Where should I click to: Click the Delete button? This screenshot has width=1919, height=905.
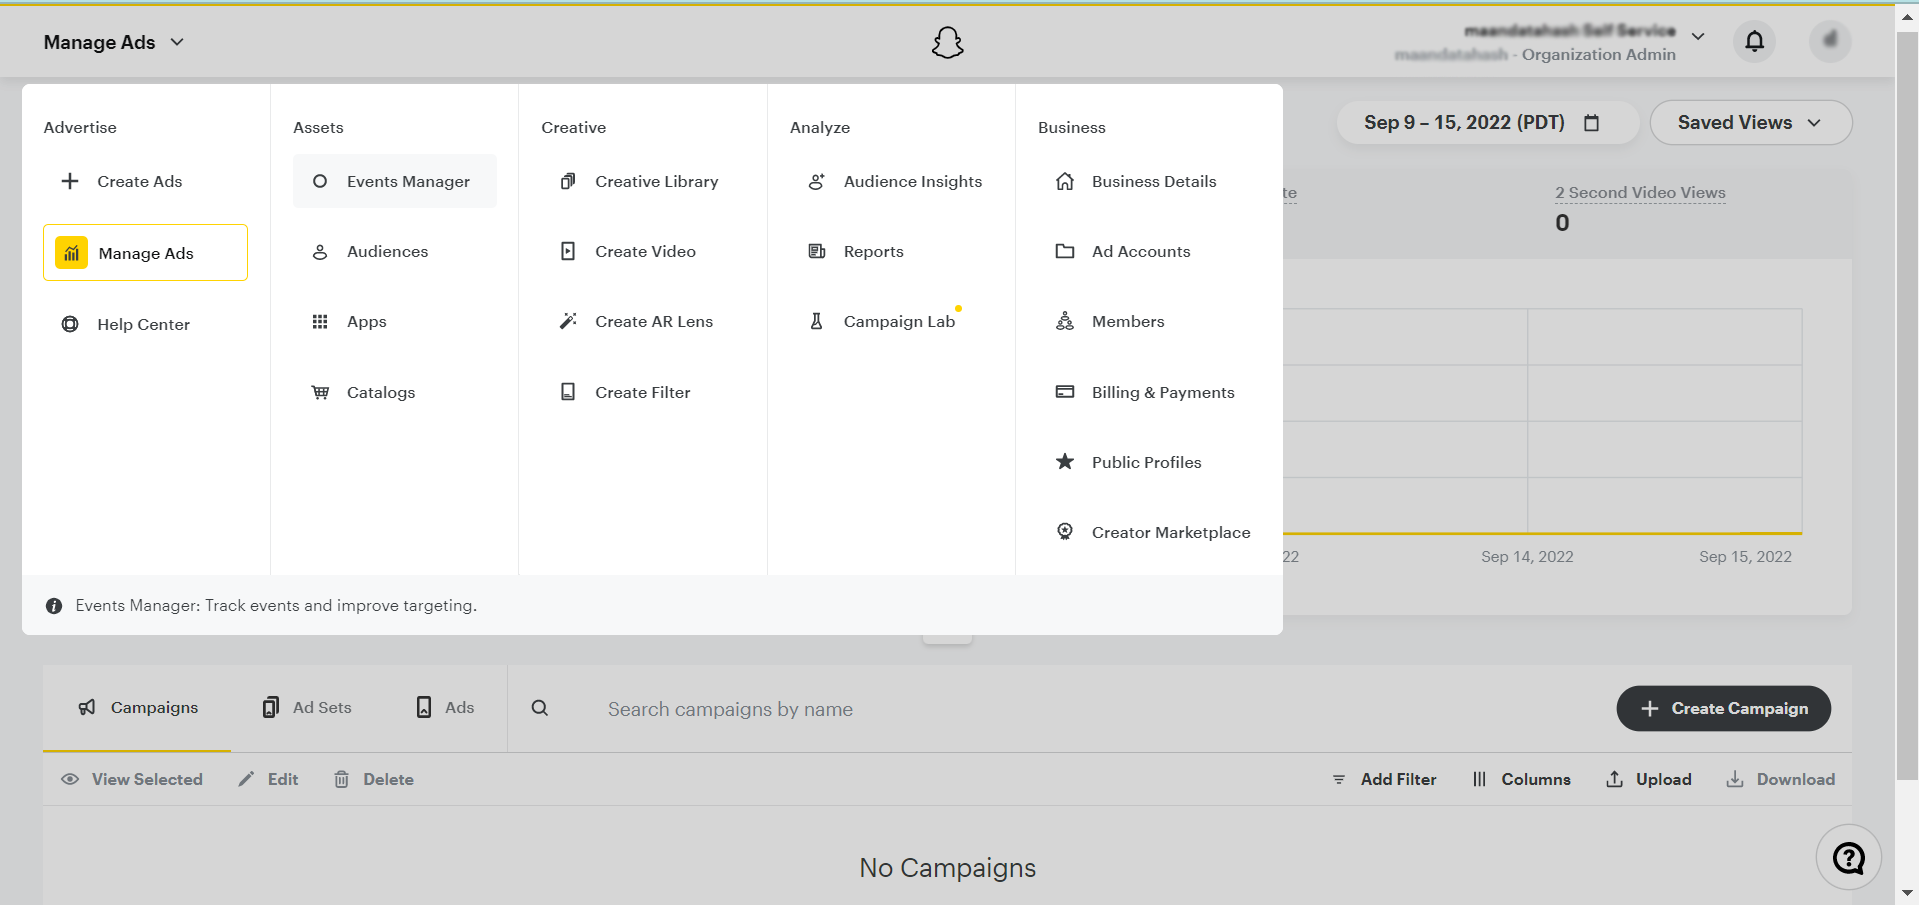click(373, 779)
